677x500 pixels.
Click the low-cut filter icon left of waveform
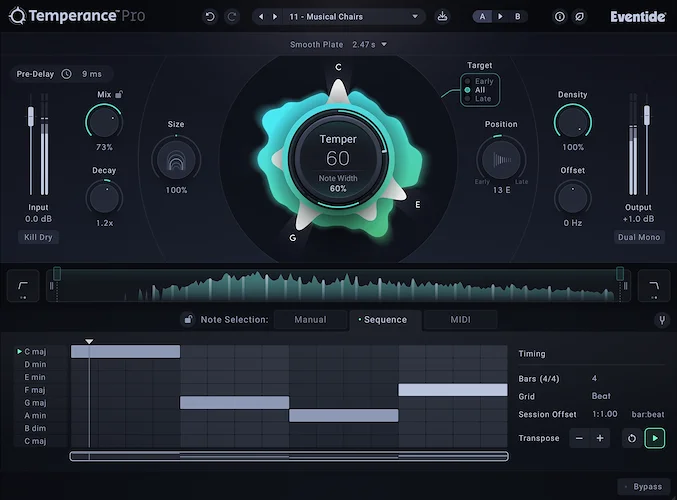pyautogui.click(x=23, y=286)
